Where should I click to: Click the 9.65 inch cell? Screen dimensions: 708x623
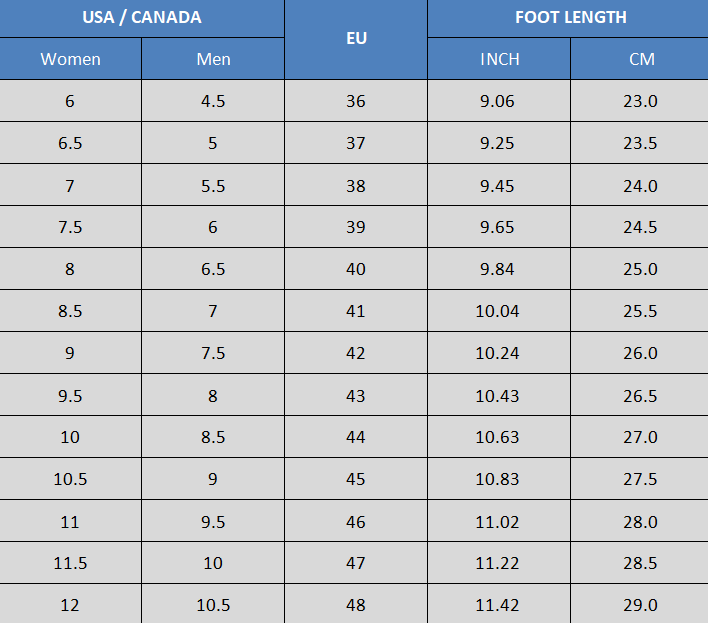coord(497,227)
